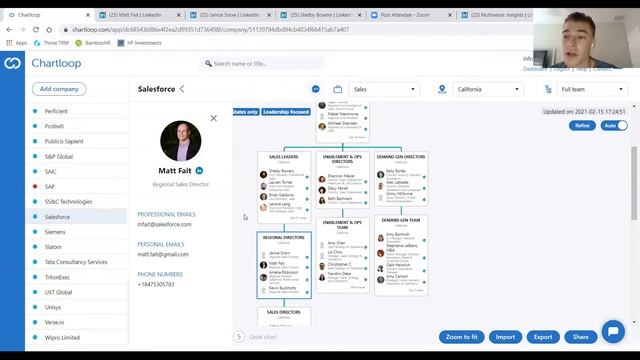This screenshot has height=360, width=640.
Task: Open the California location dropdown
Action: tap(488, 89)
